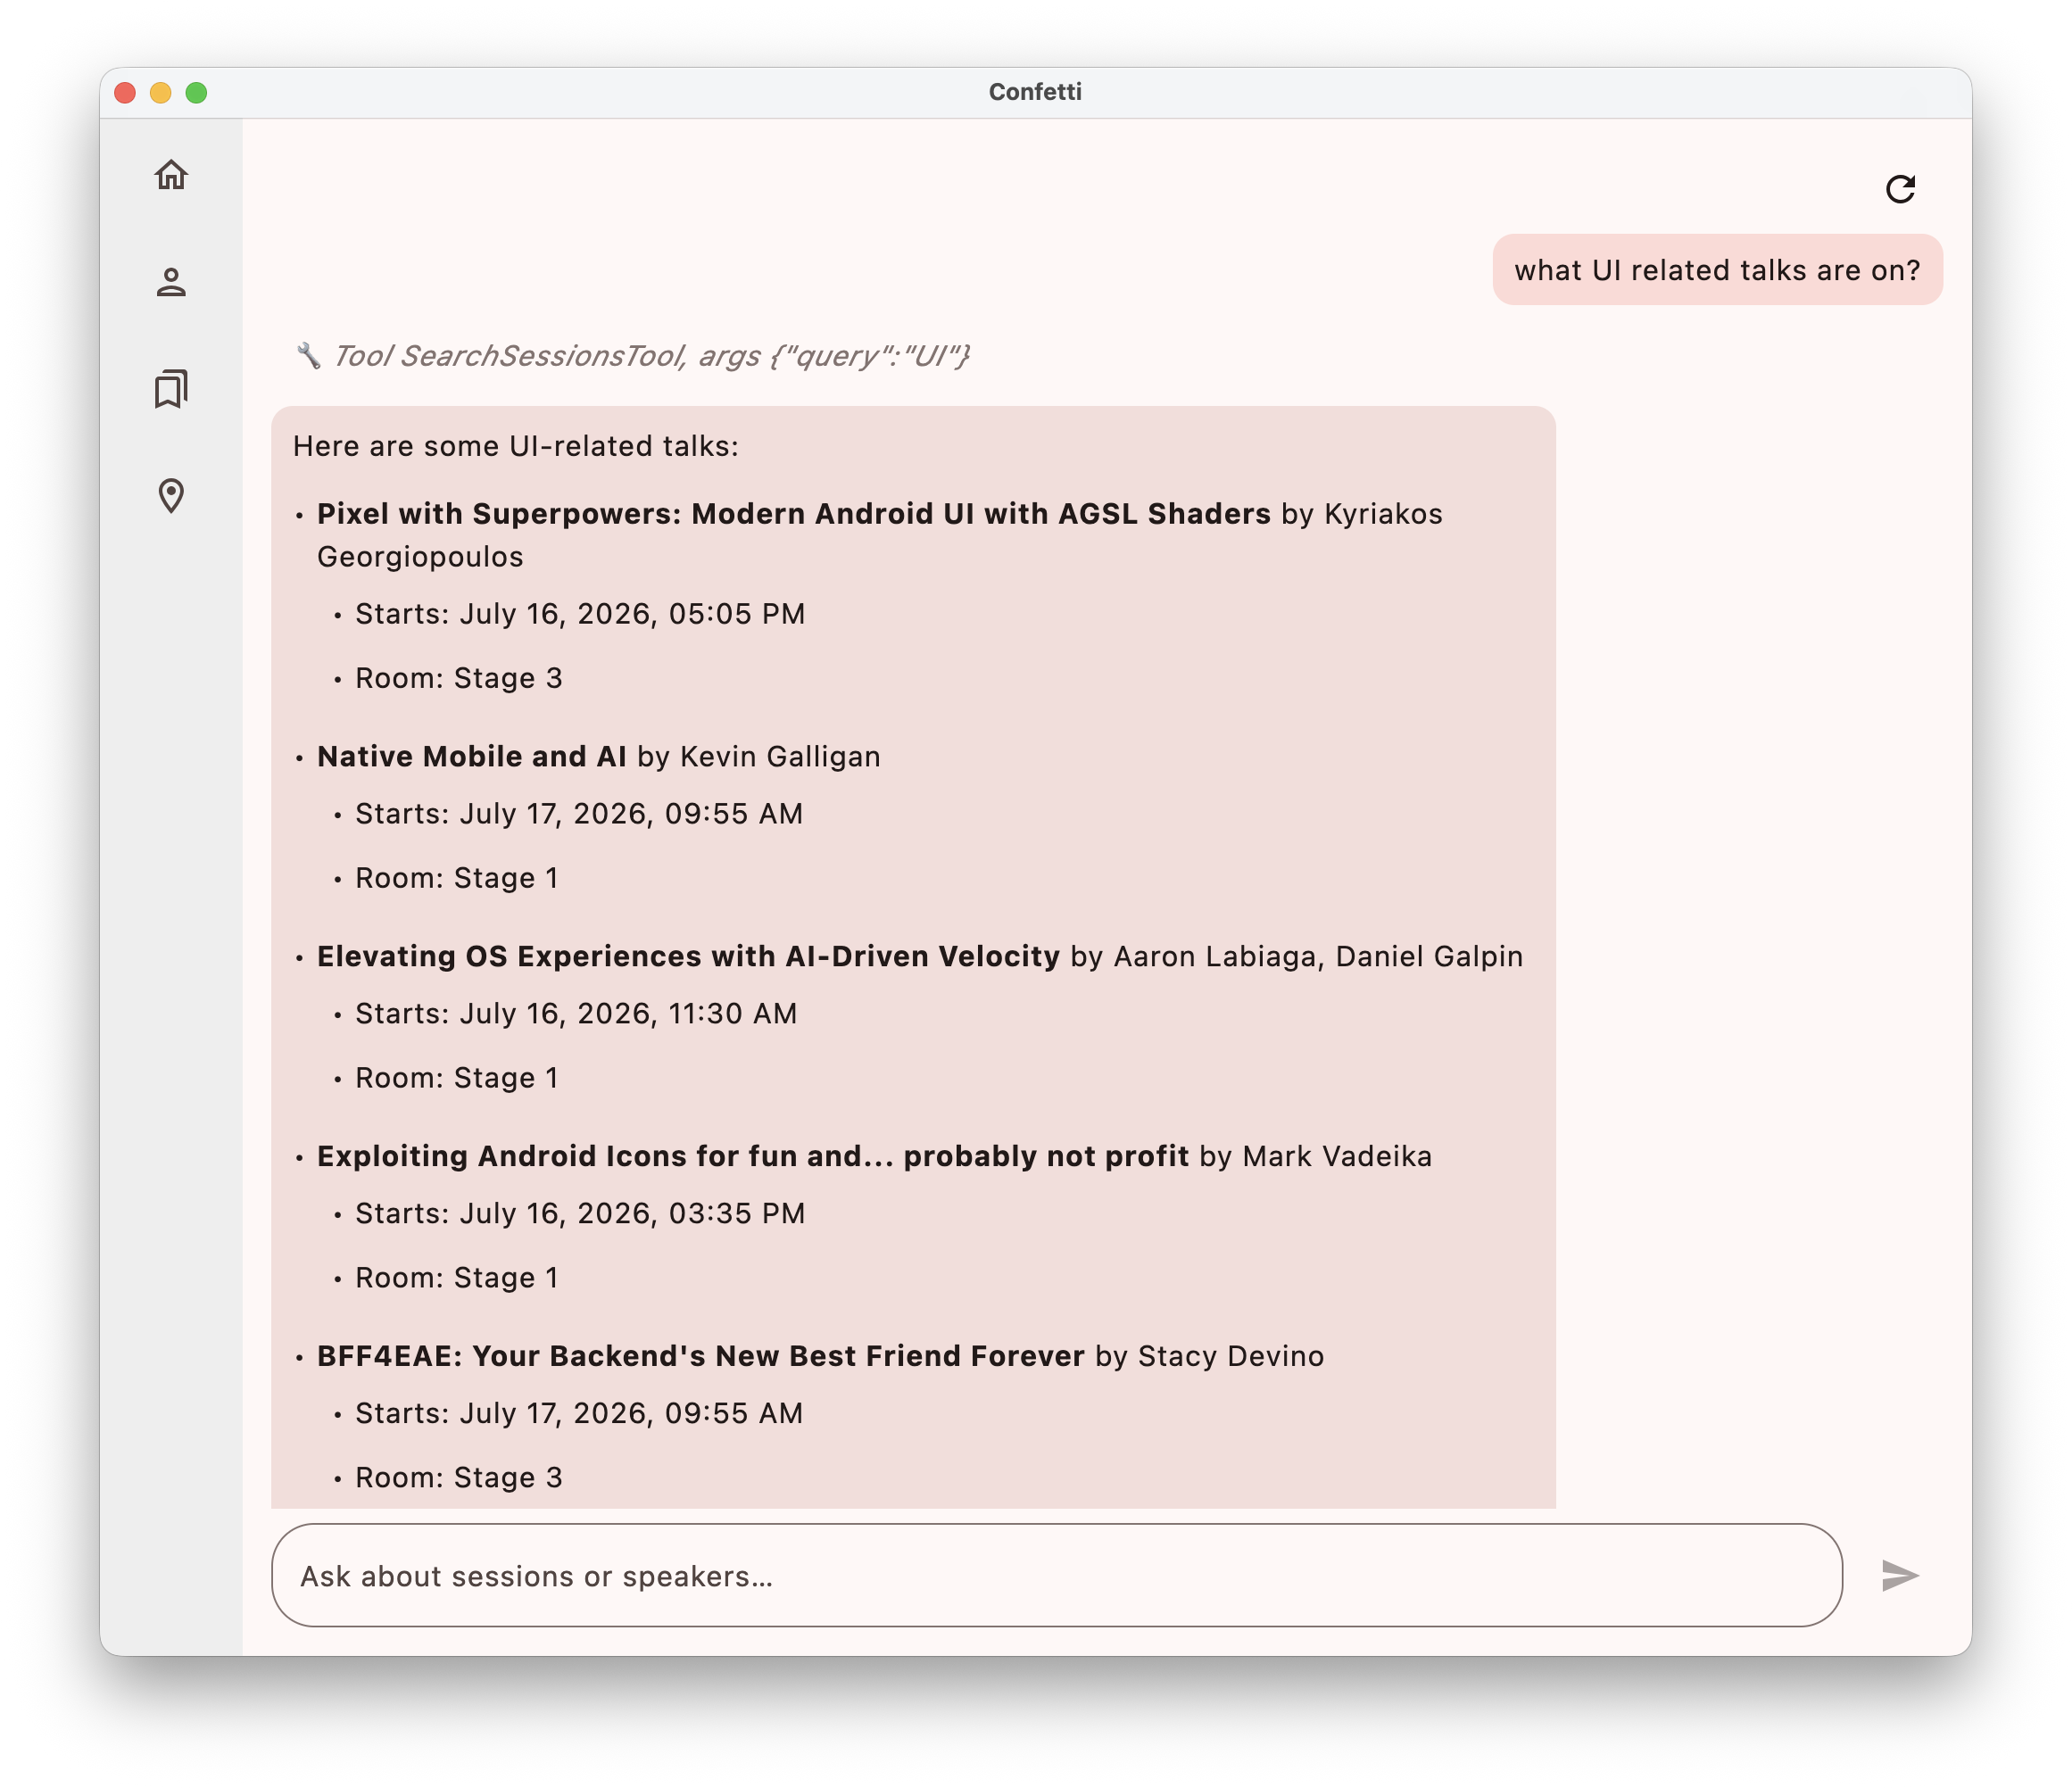Select the 'Native Mobile and AI' talk title
The height and width of the screenshot is (1788, 2072).
(472, 757)
